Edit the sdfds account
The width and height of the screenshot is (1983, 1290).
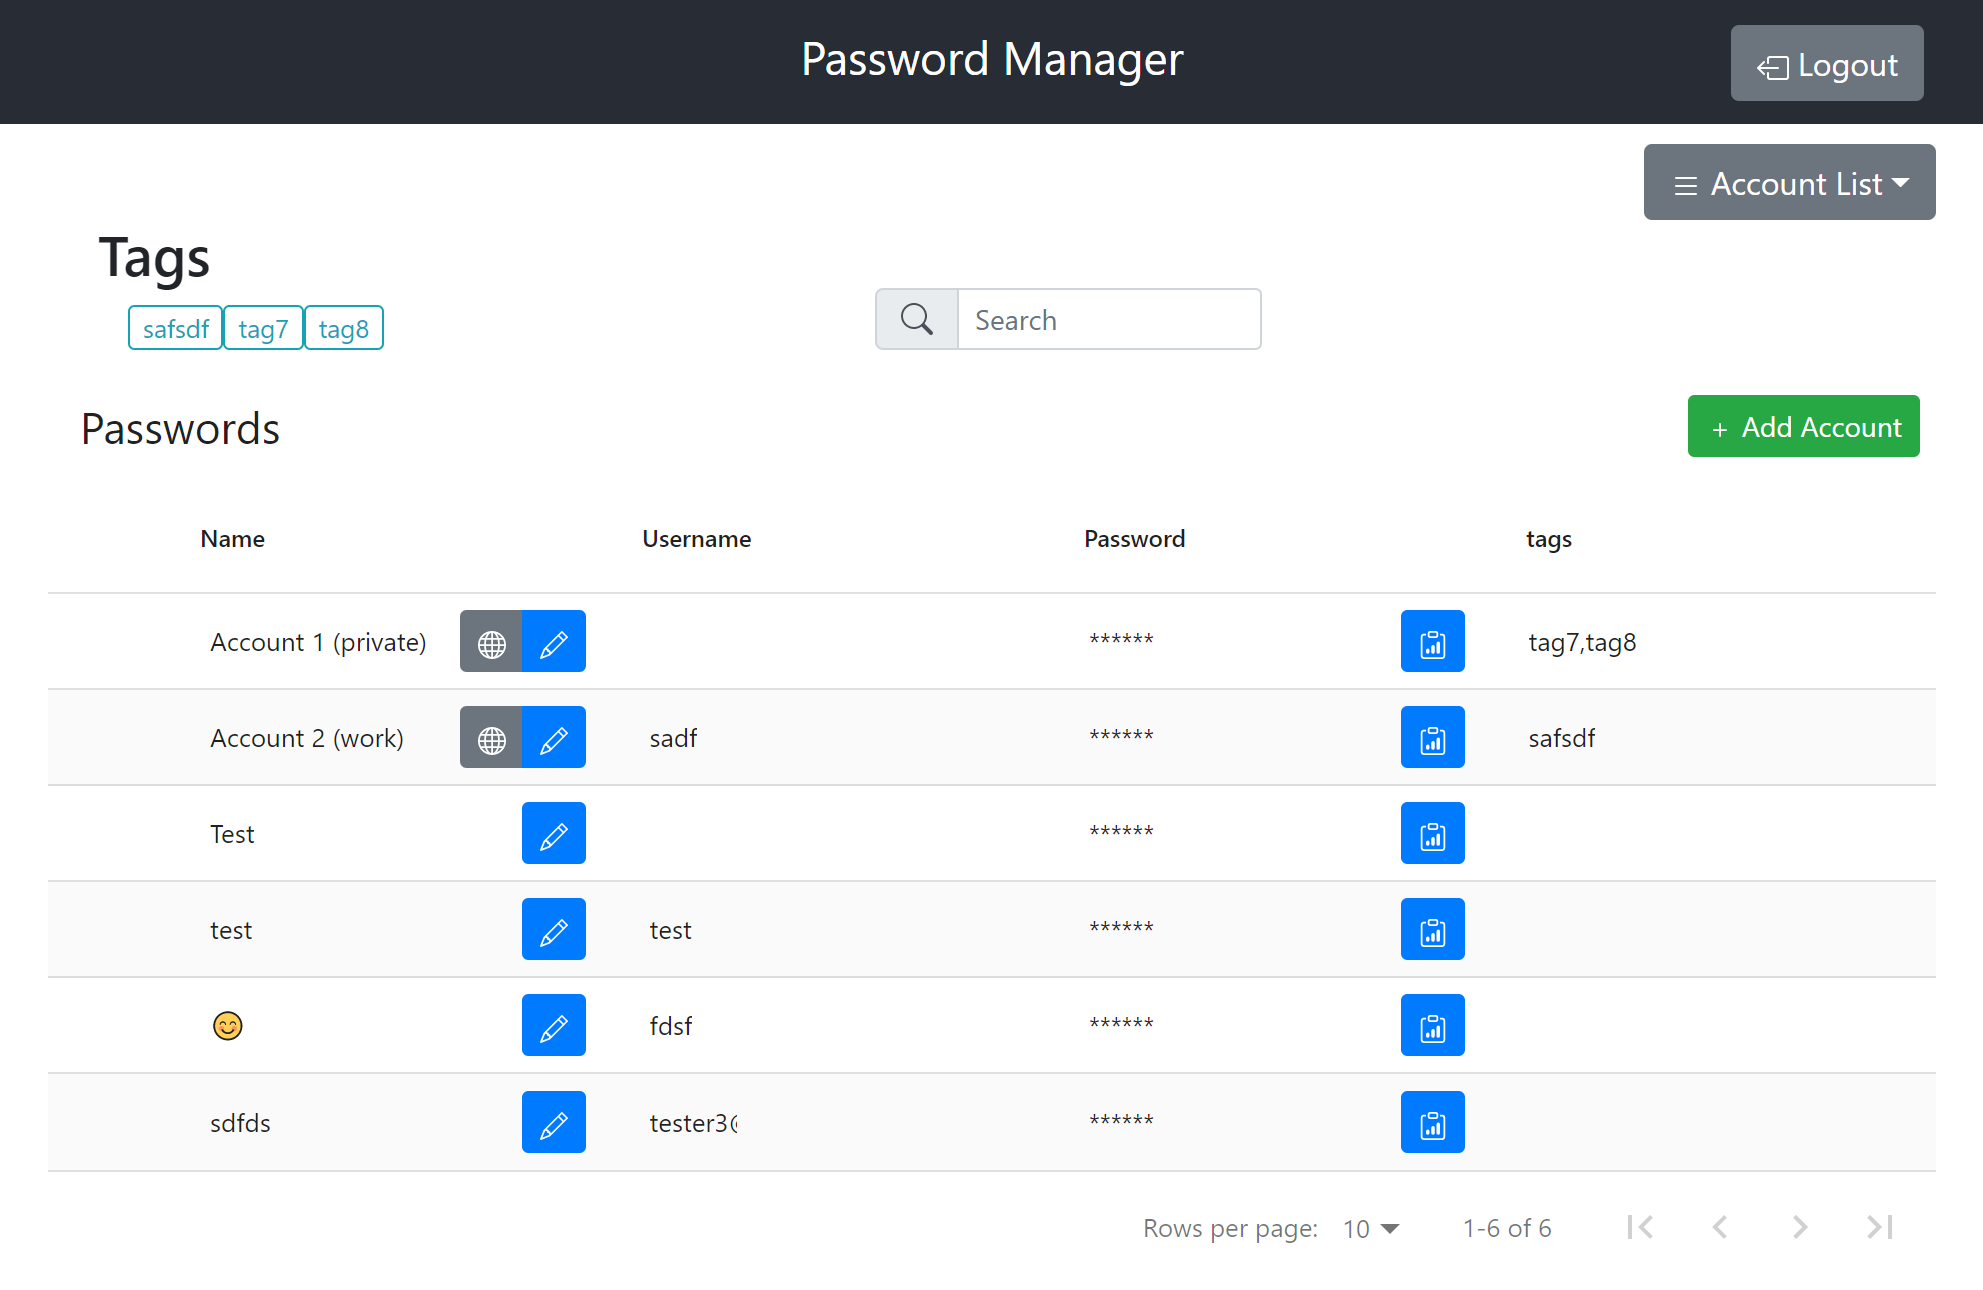point(554,1122)
